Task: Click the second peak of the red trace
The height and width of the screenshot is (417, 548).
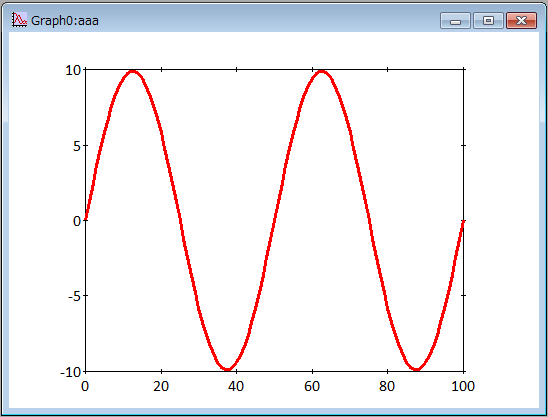Action: (322, 72)
